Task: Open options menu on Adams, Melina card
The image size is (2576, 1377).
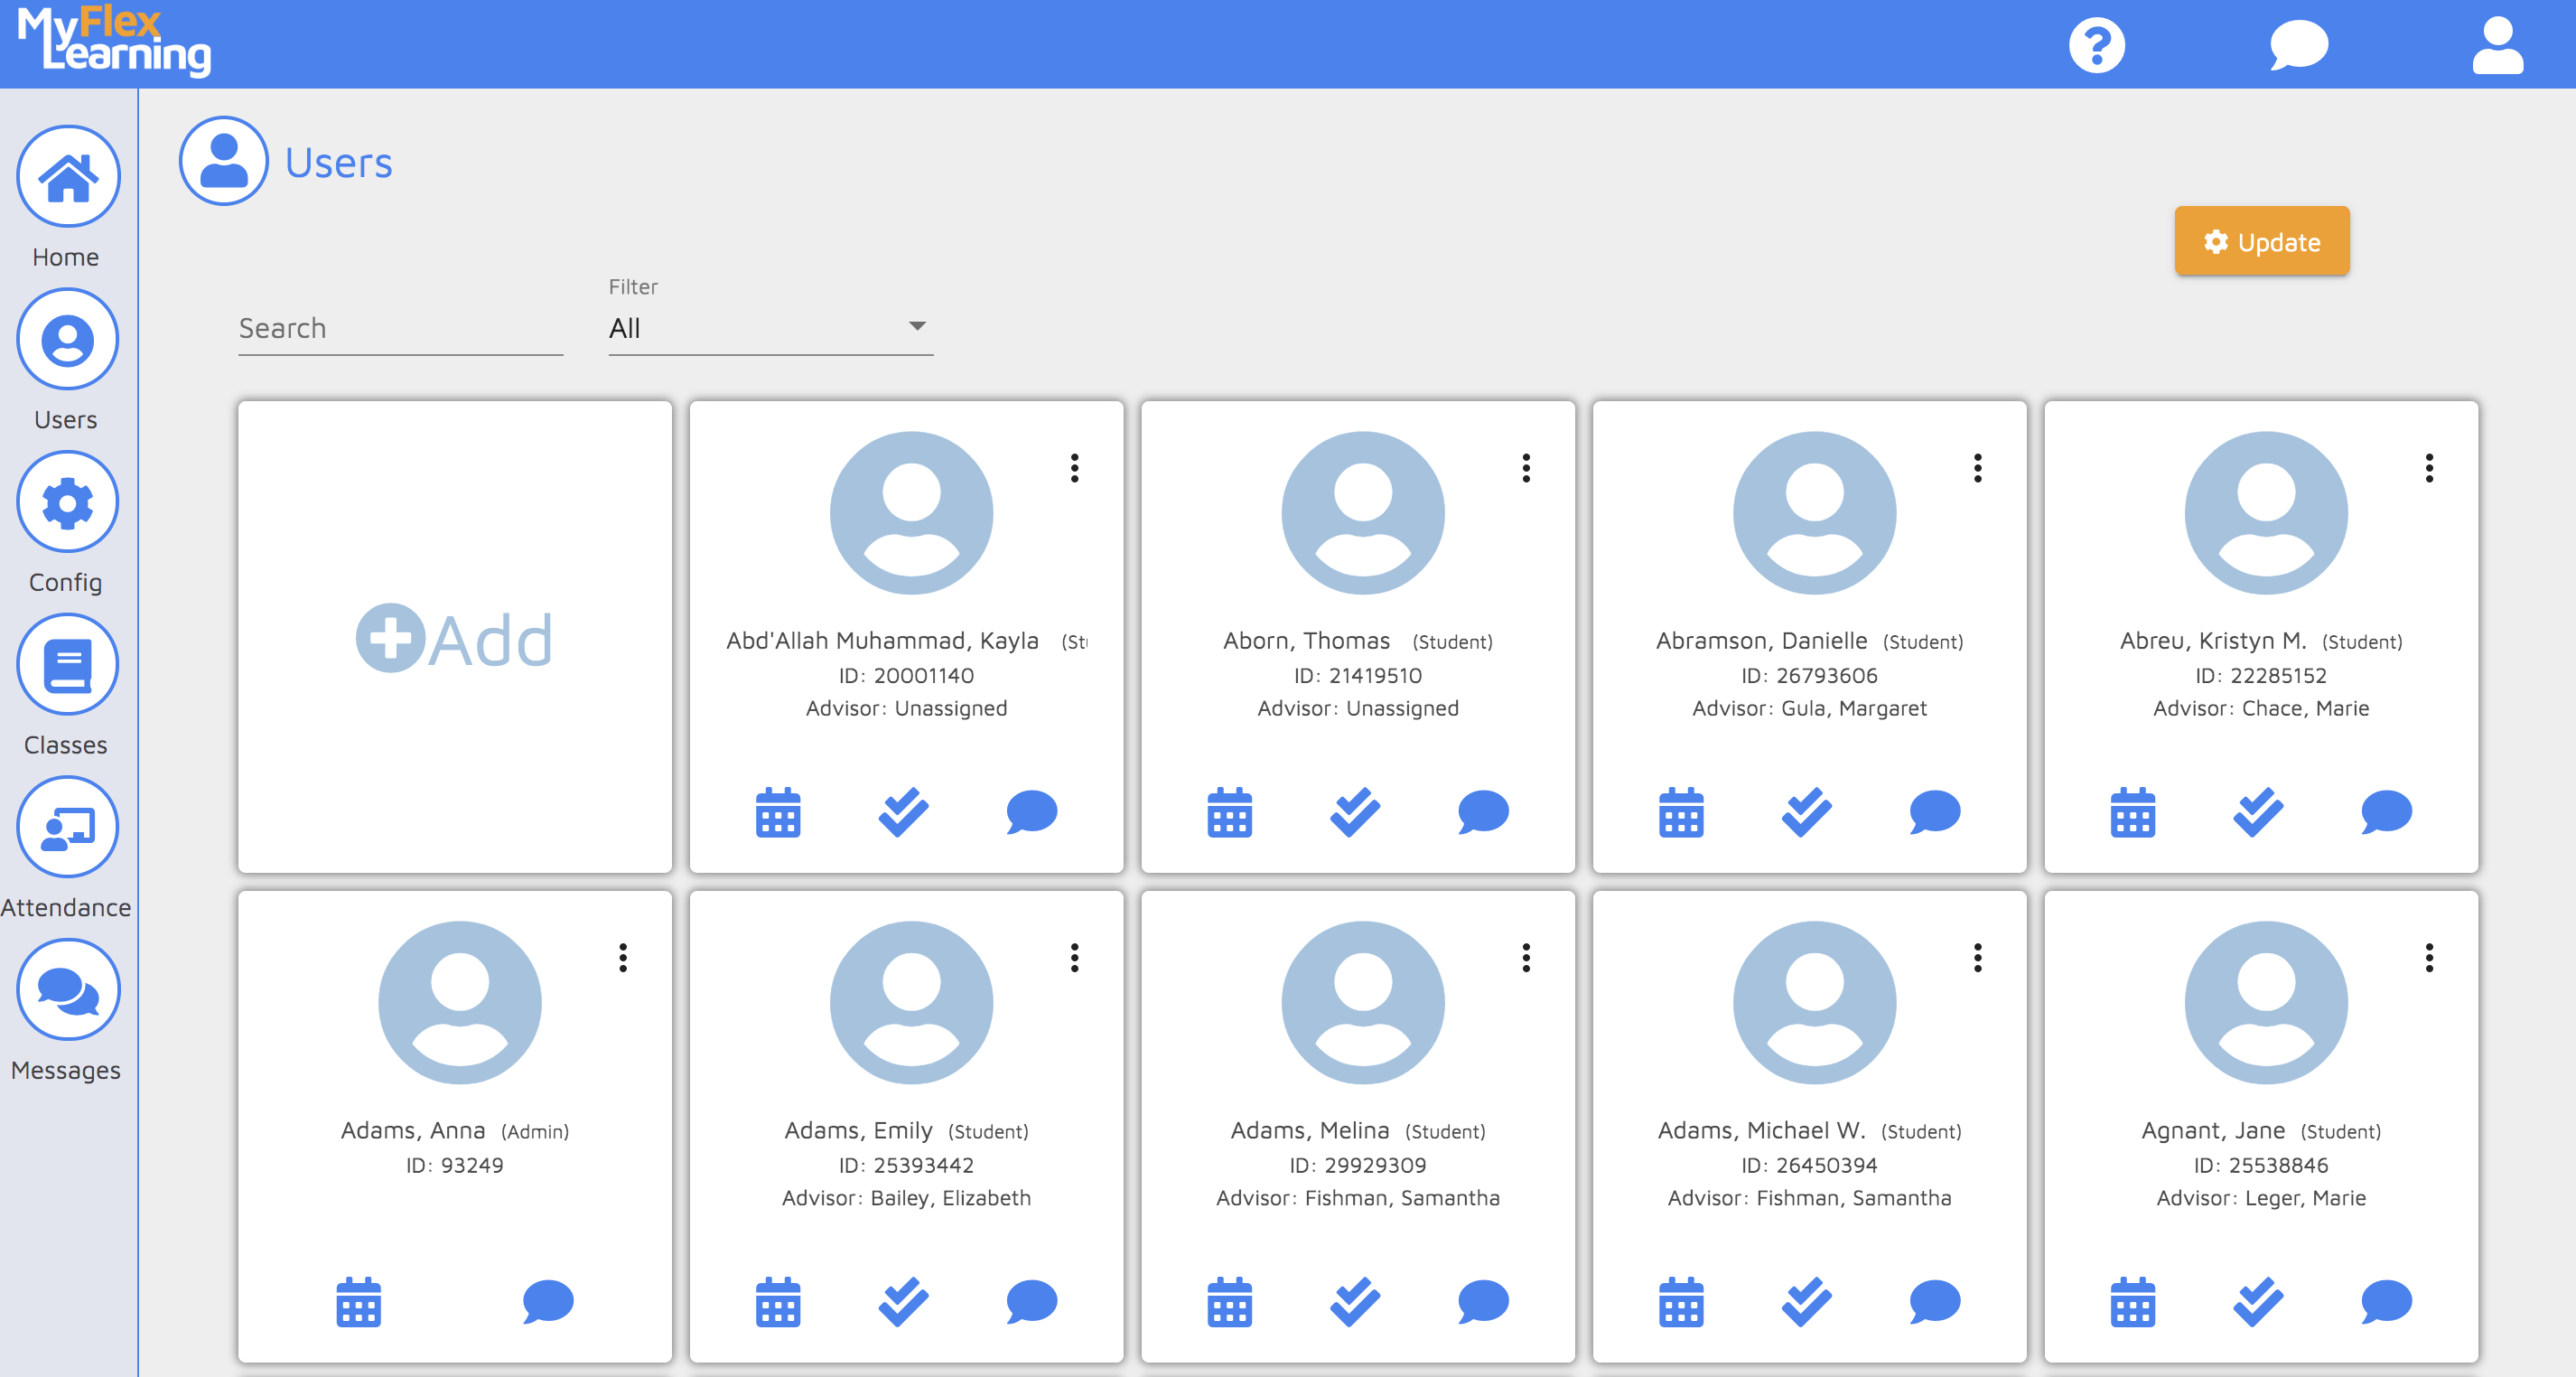Action: coord(1525,958)
